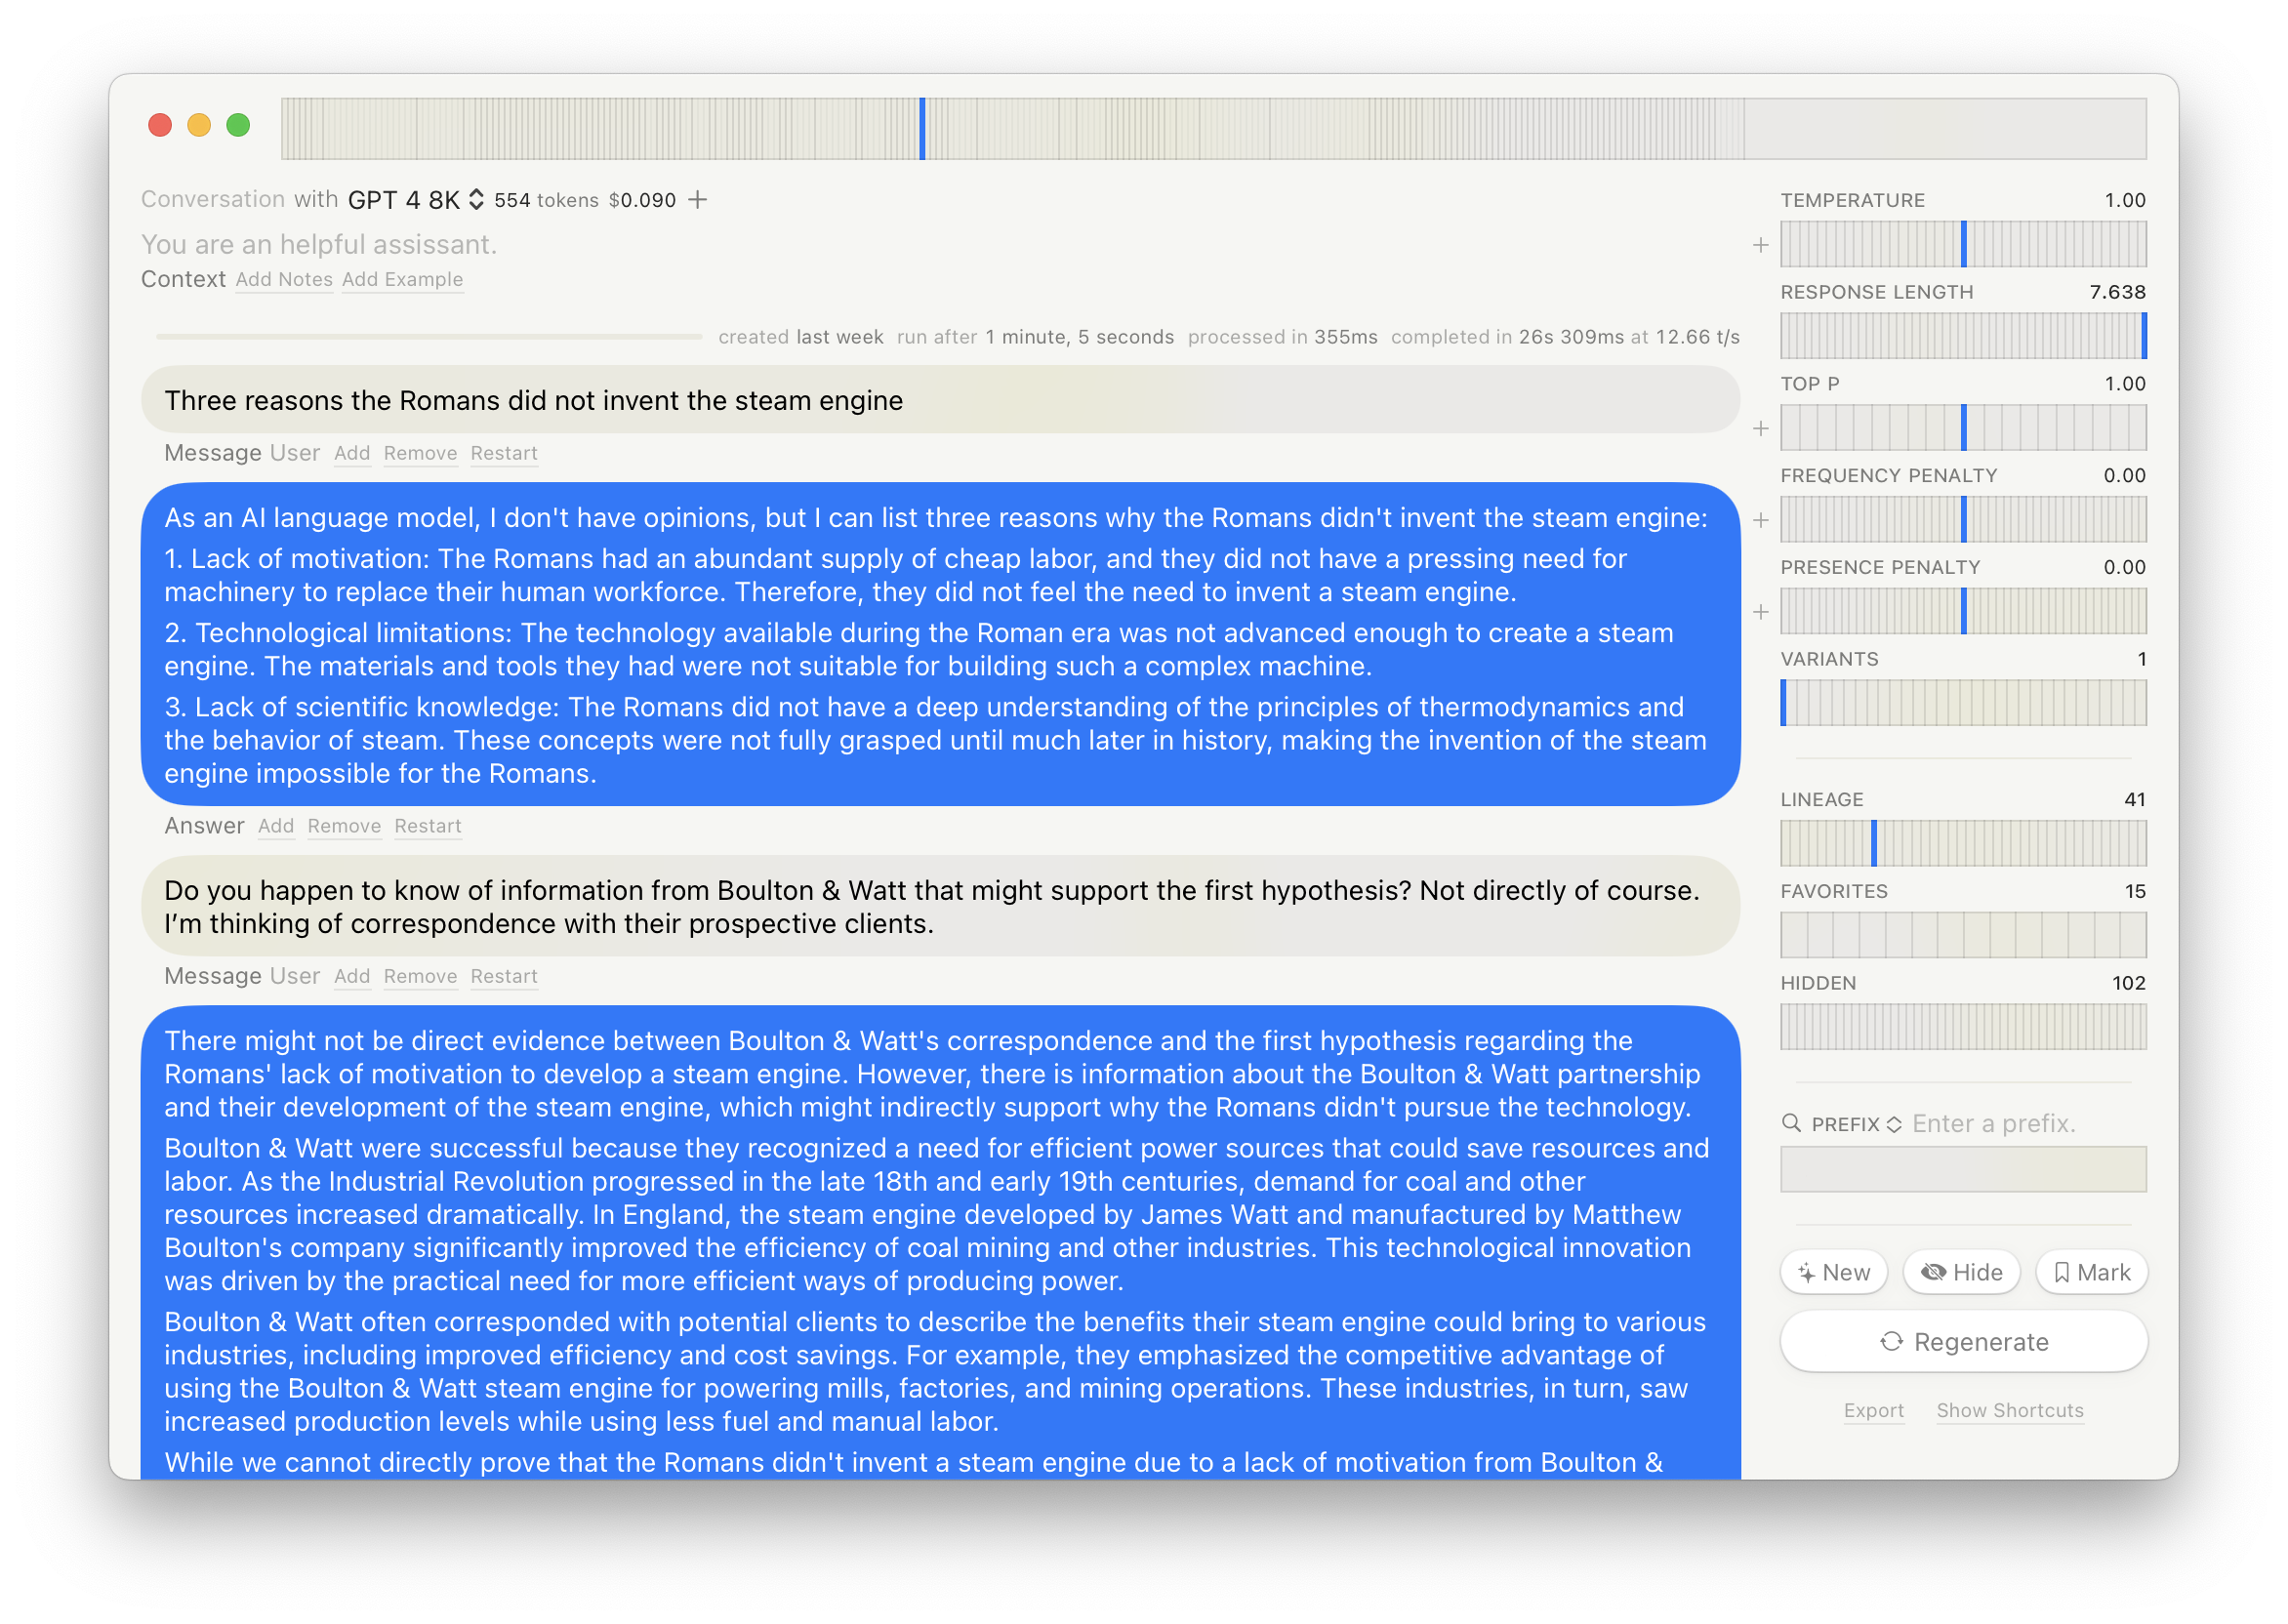Click the User role label of first message
The image size is (2288, 1624).
[295, 454]
